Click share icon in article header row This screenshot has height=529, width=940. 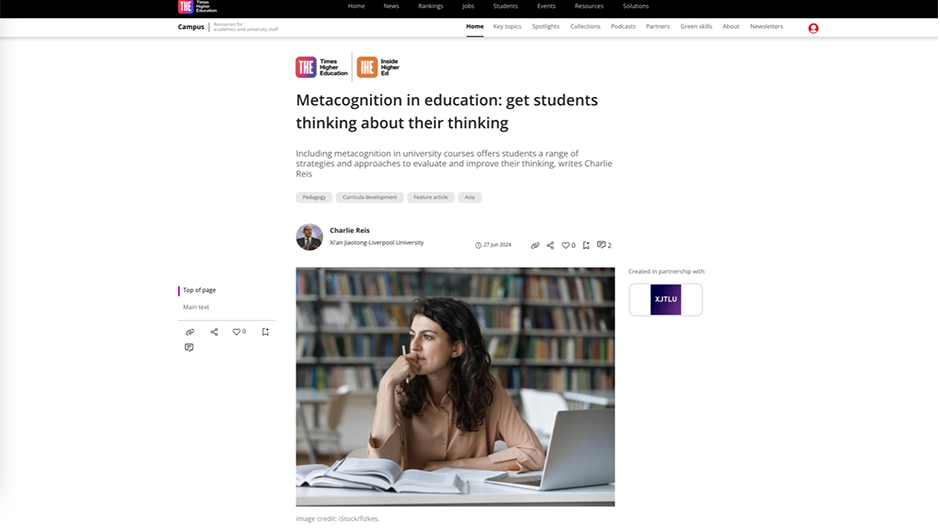click(550, 245)
